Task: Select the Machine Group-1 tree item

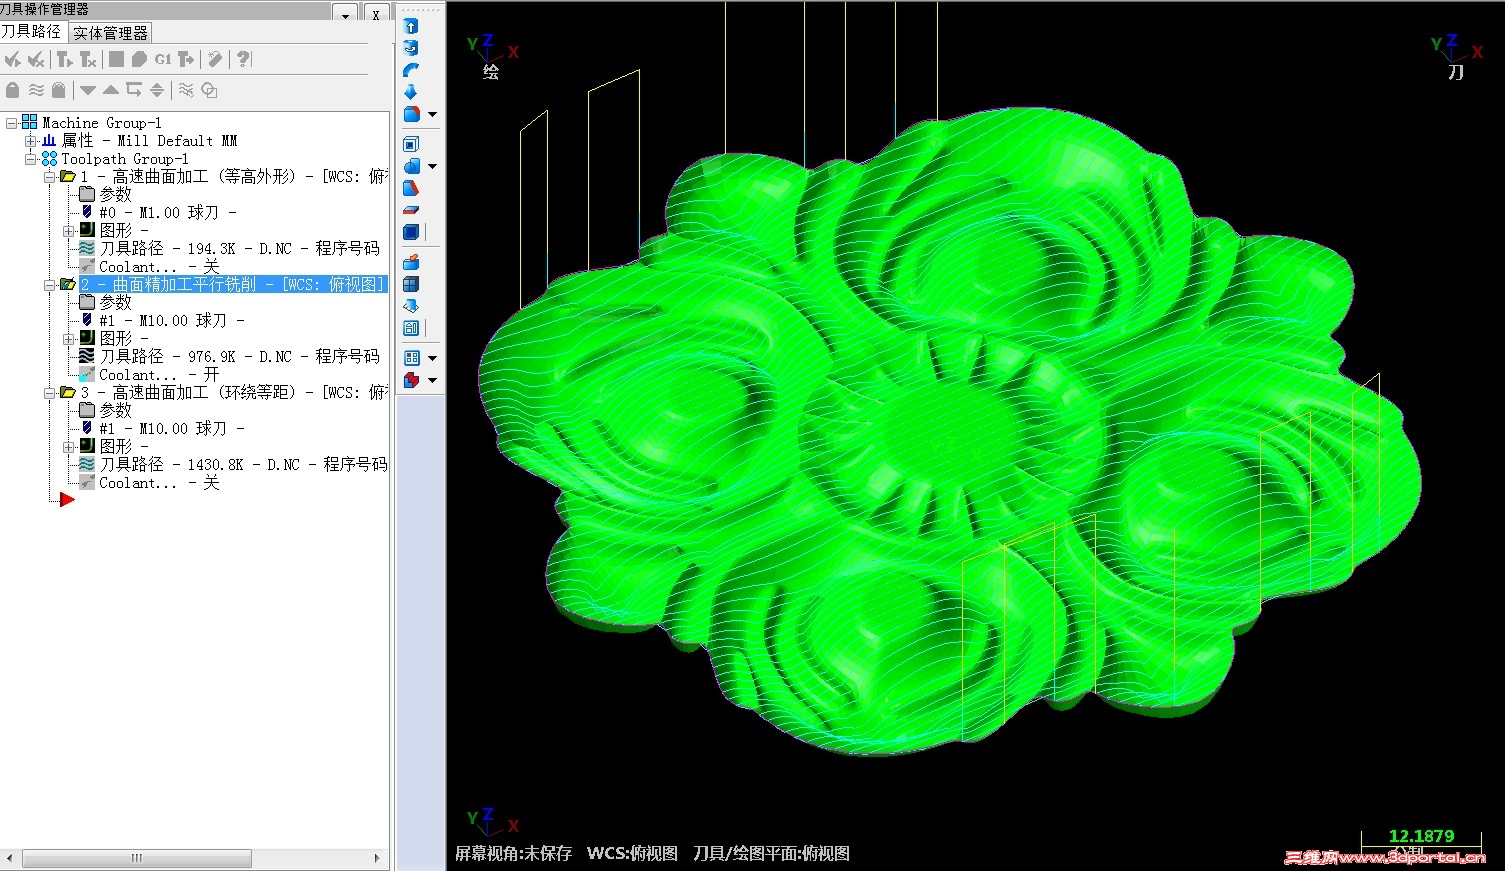Action: [x=101, y=123]
